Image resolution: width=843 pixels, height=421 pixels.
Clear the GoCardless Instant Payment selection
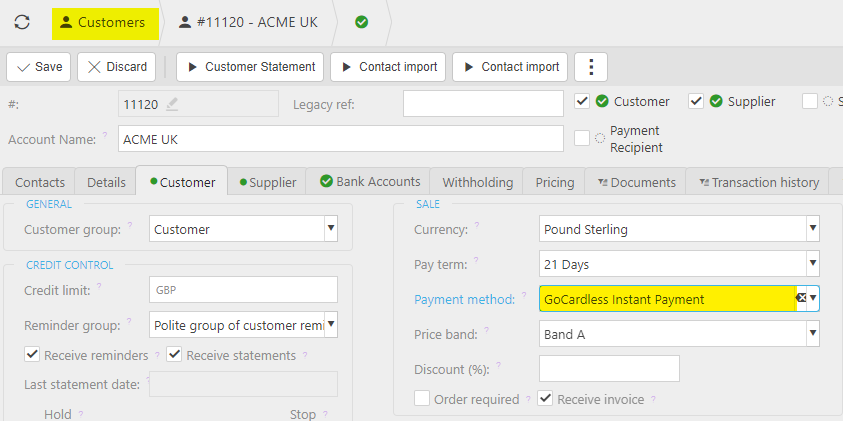pos(801,298)
